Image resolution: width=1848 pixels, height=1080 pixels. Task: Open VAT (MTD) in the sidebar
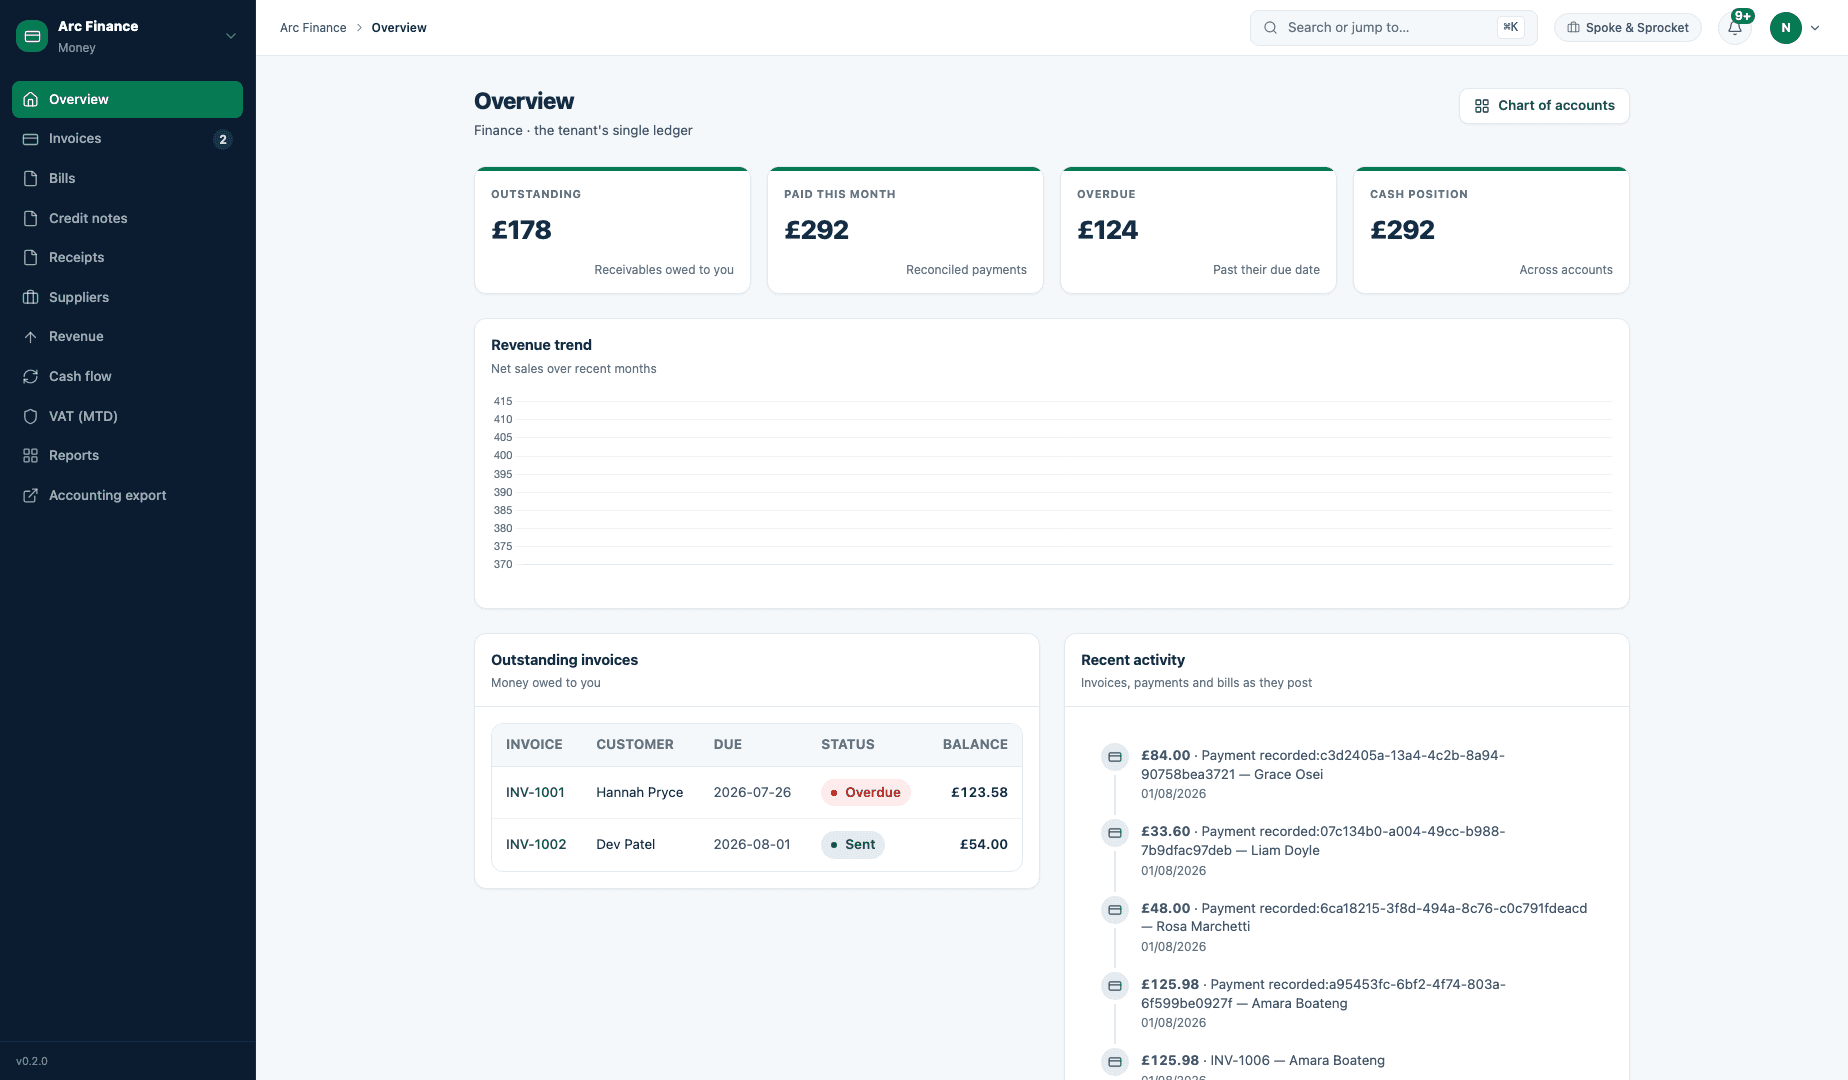tap(127, 416)
